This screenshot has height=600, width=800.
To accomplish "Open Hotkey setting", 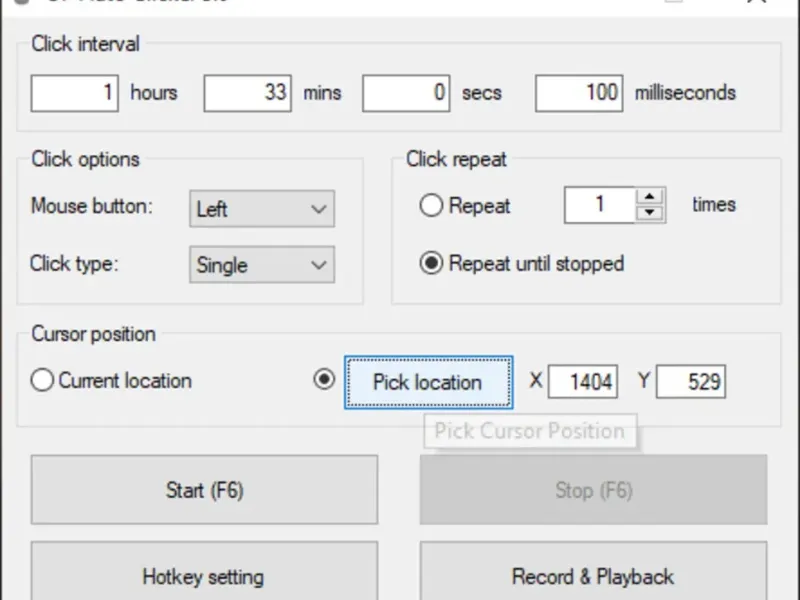I will tap(204, 577).
